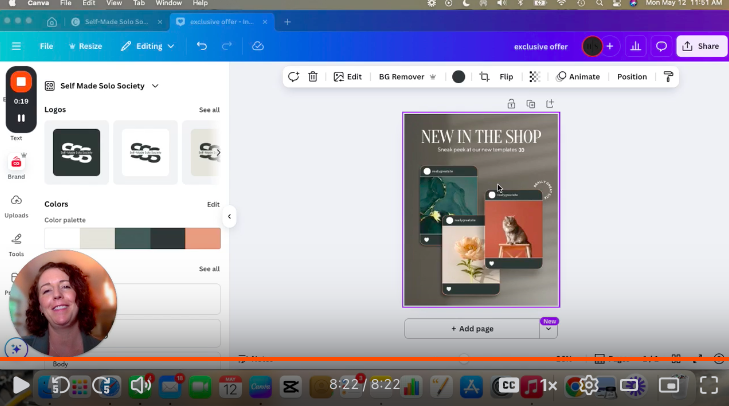The image size is (729, 406).
Task: Select the dark background logo thumbnail
Action: [76, 153]
